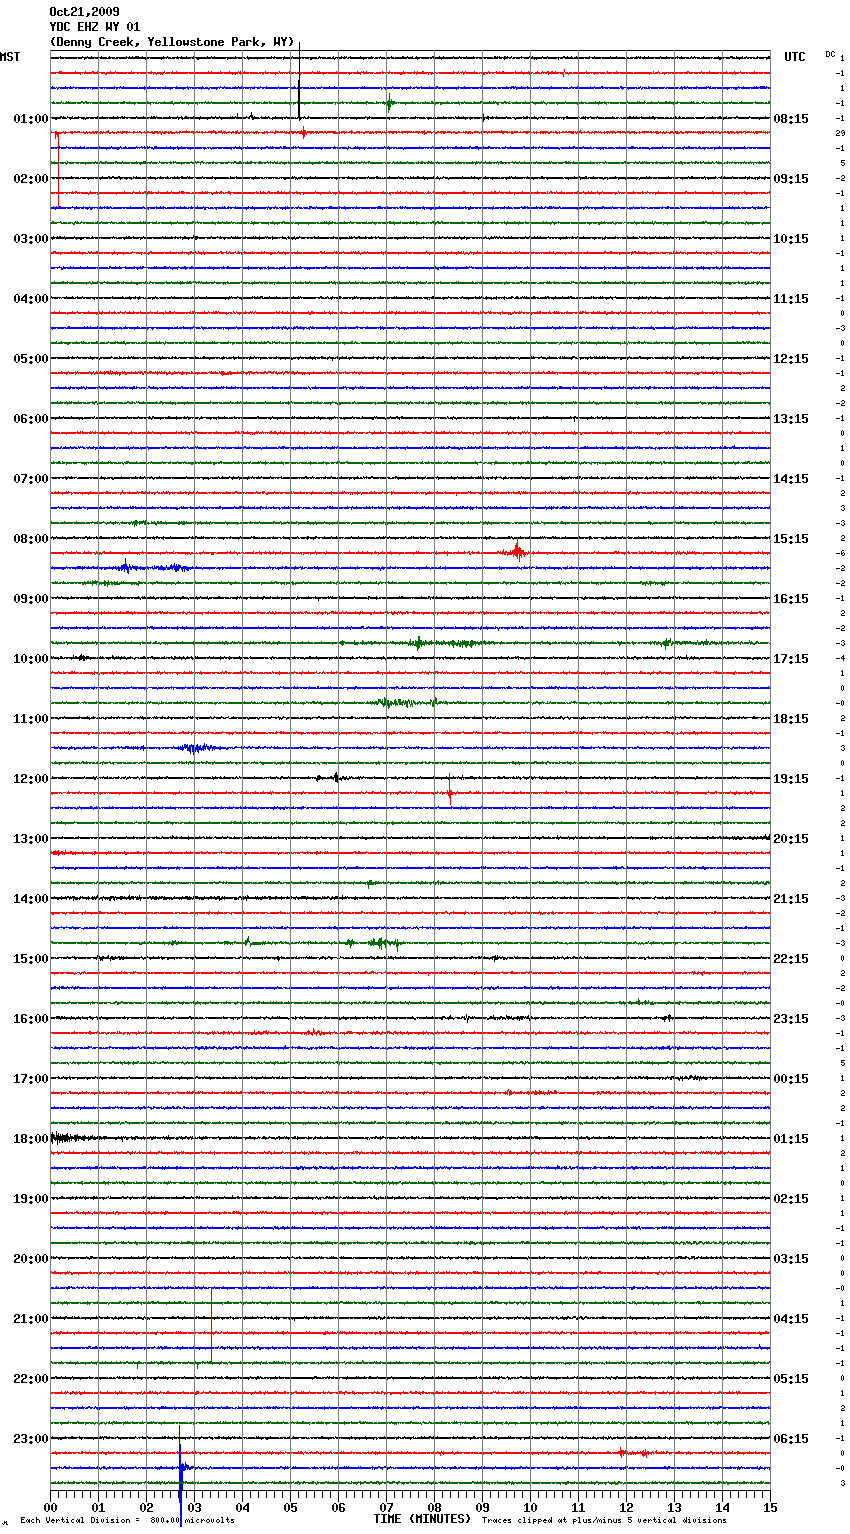Select the 05:00 MST time label

point(31,359)
